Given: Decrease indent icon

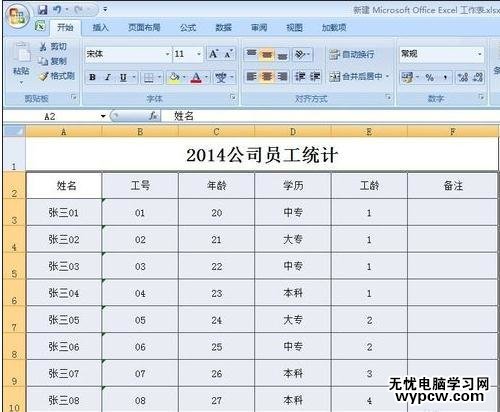Looking at the screenshot, I should 300,77.
